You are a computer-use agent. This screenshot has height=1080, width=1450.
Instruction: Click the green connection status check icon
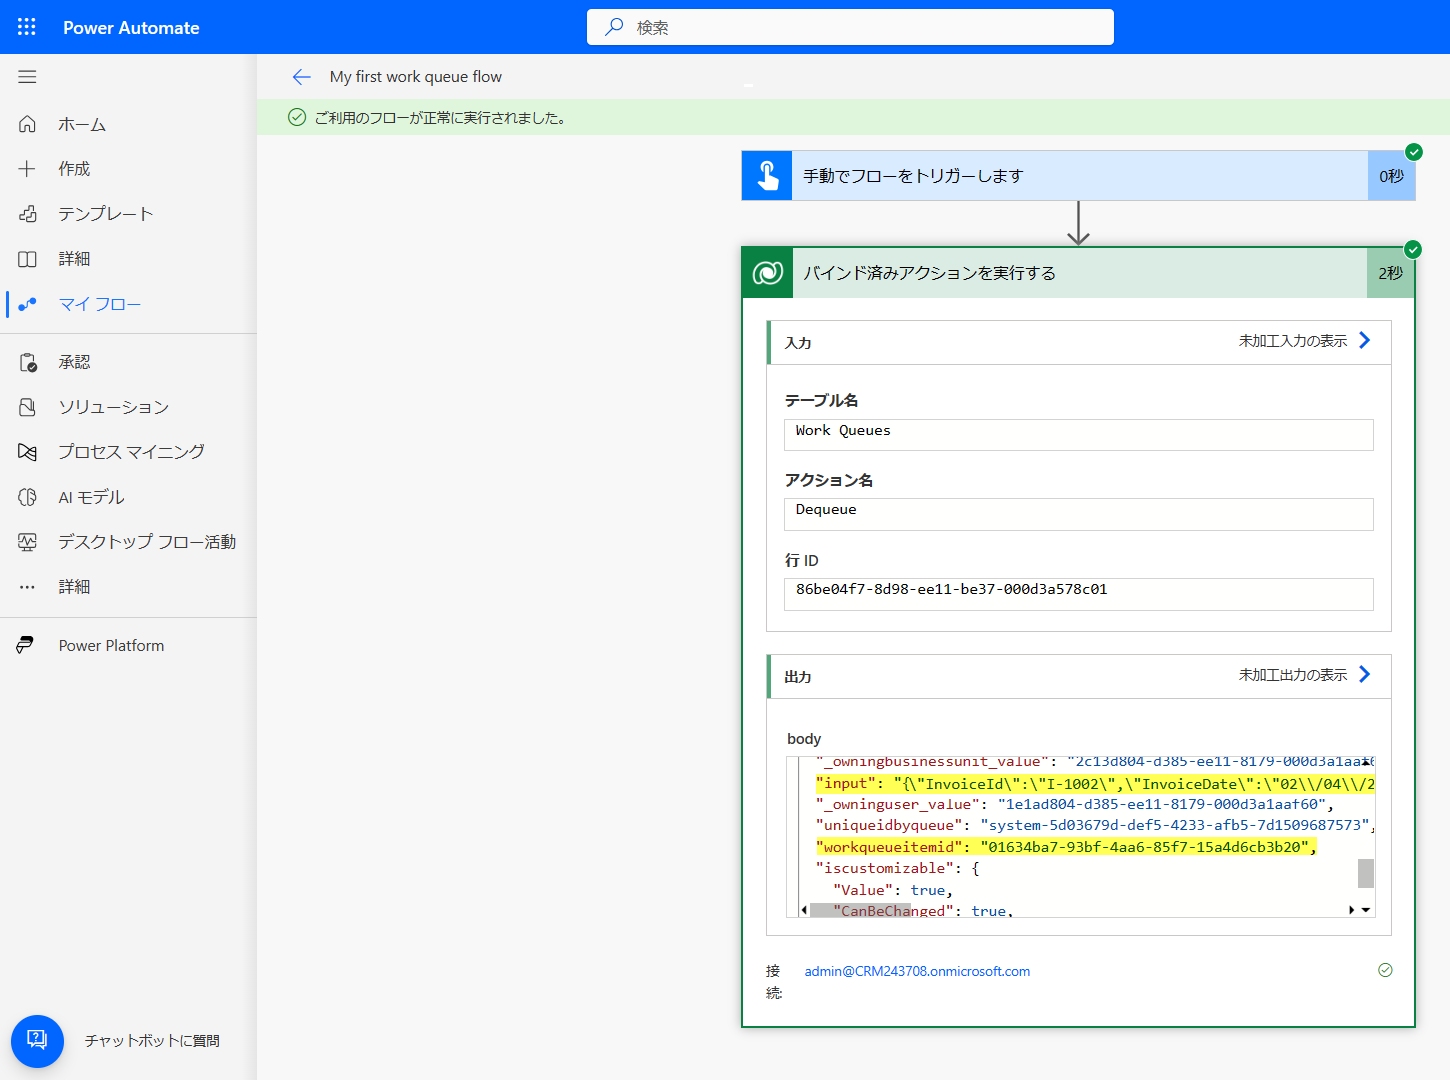coord(1385,970)
